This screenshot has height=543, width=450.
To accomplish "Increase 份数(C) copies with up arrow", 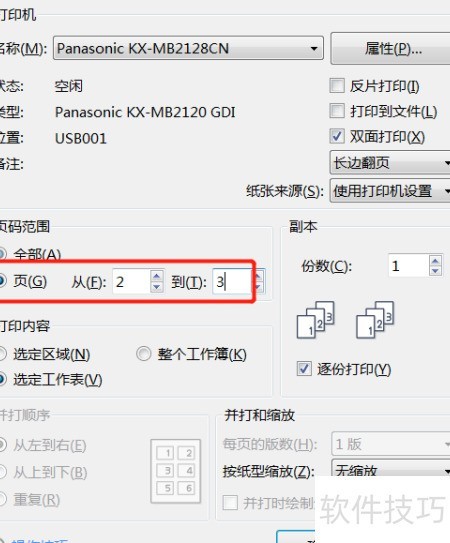I will [x=435, y=260].
